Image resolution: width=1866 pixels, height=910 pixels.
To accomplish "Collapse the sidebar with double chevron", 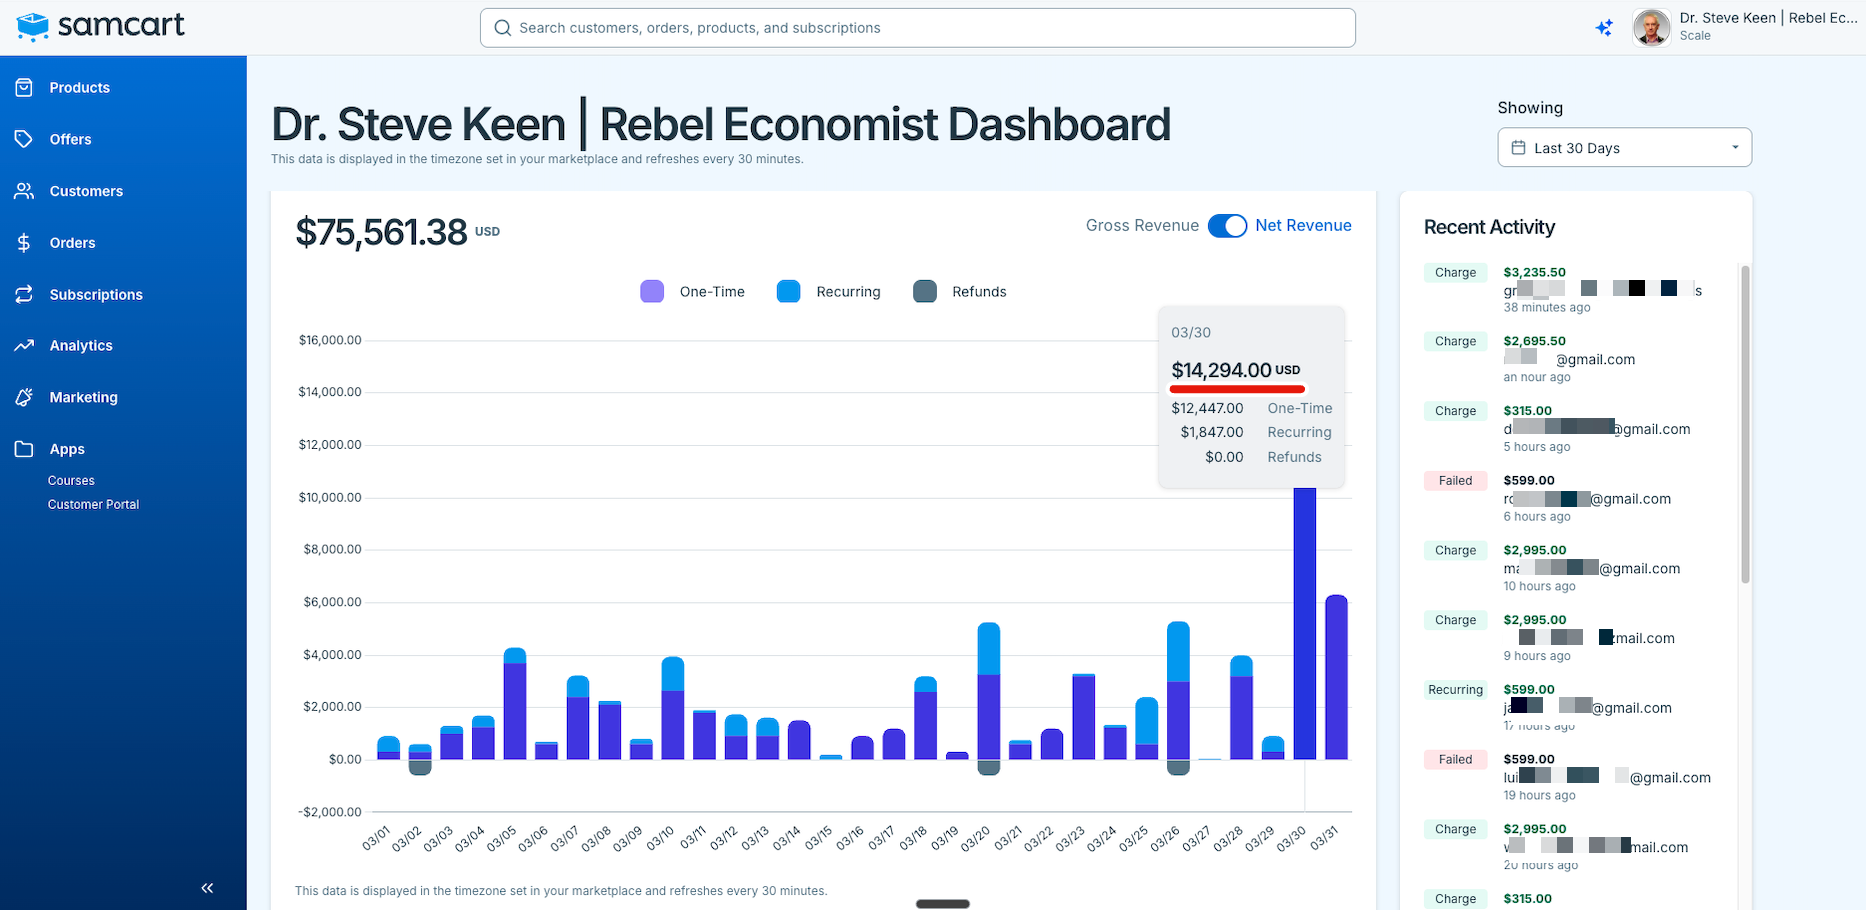I will [207, 888].
